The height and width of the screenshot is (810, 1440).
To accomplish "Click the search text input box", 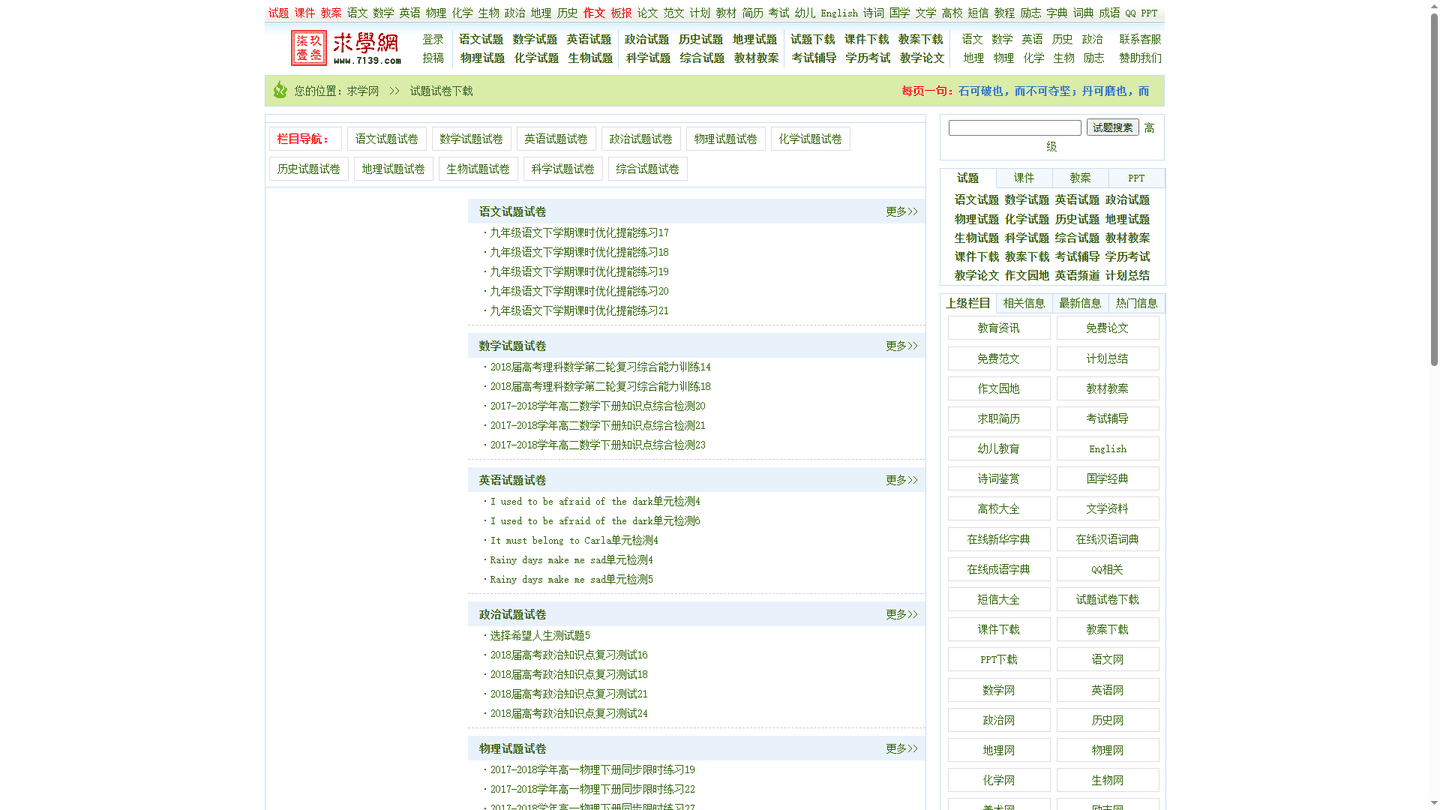I will 1015,128.
